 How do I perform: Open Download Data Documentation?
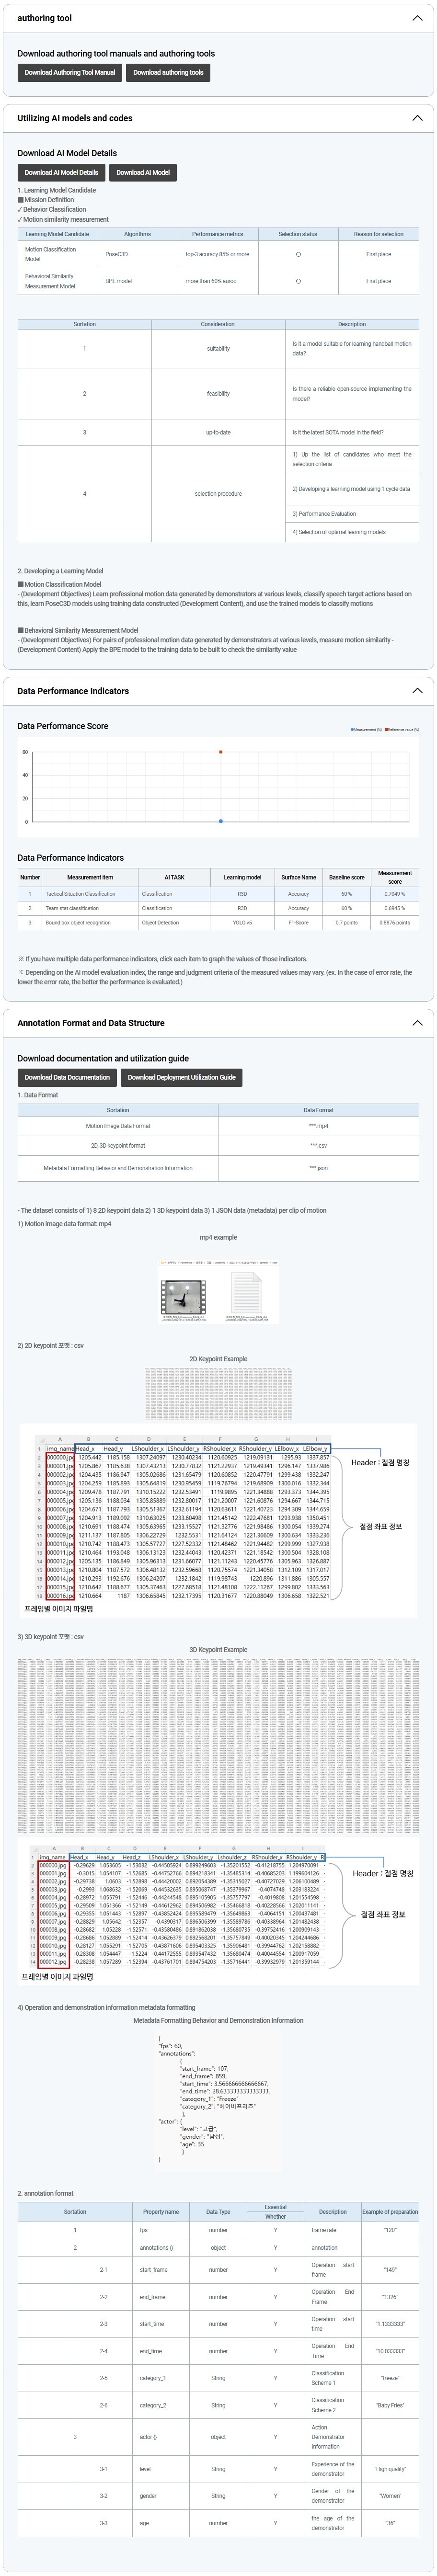[x=67, y=1077]
